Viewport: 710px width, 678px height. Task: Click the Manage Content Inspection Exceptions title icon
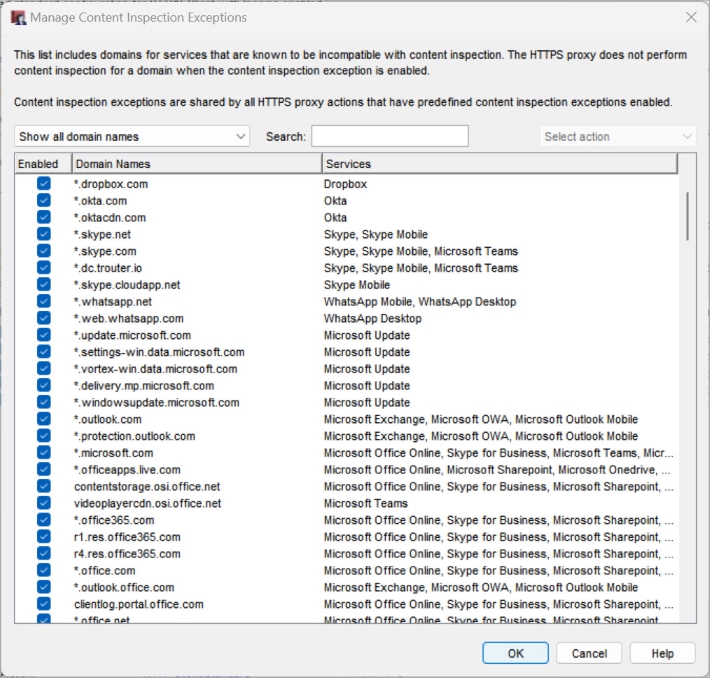click(x=19, y=18)
